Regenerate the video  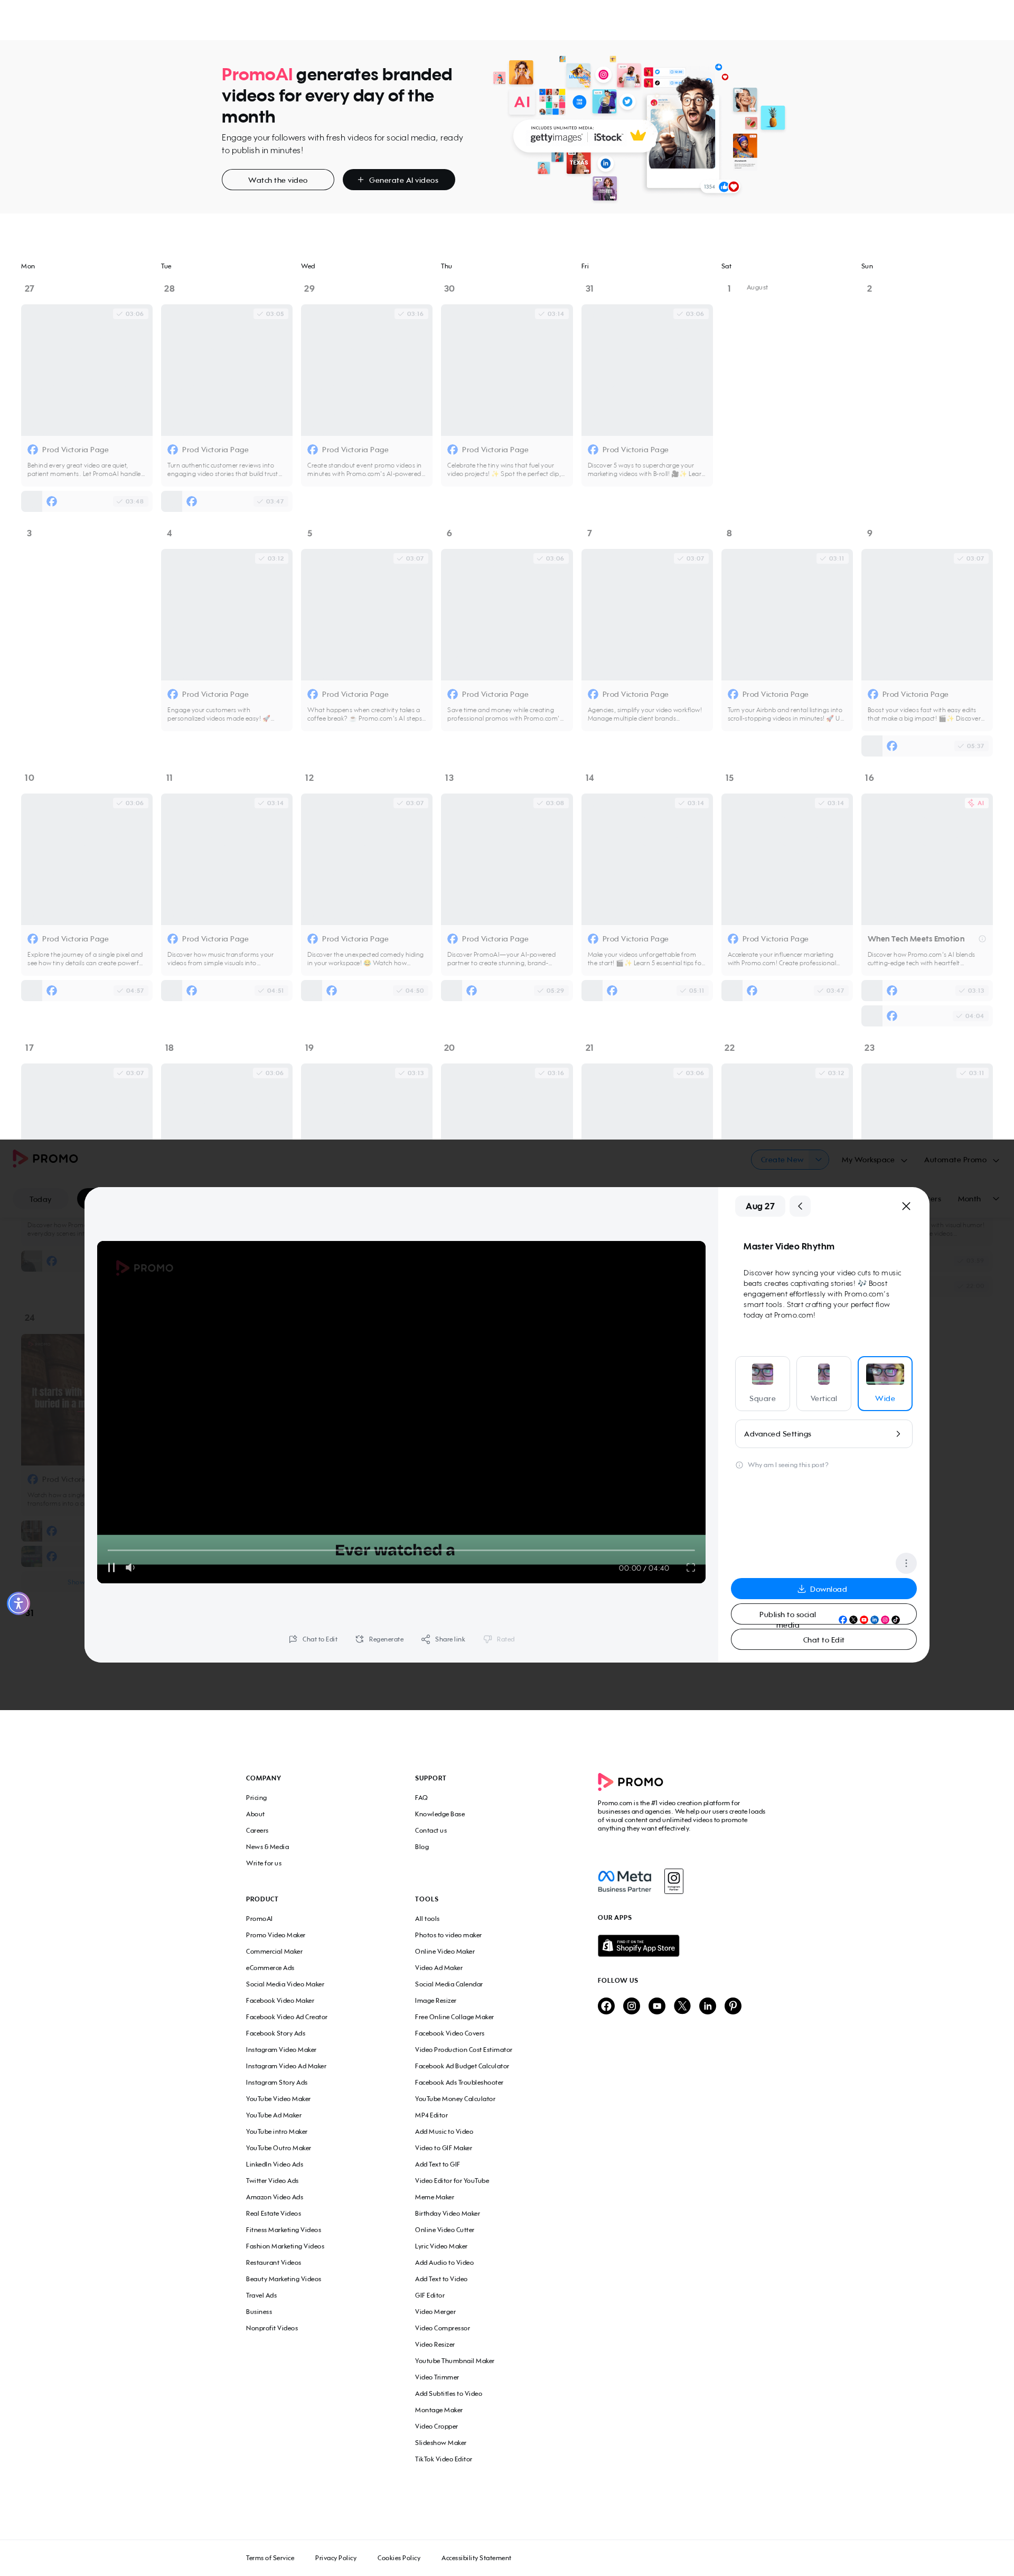[x=380, y=1639]
